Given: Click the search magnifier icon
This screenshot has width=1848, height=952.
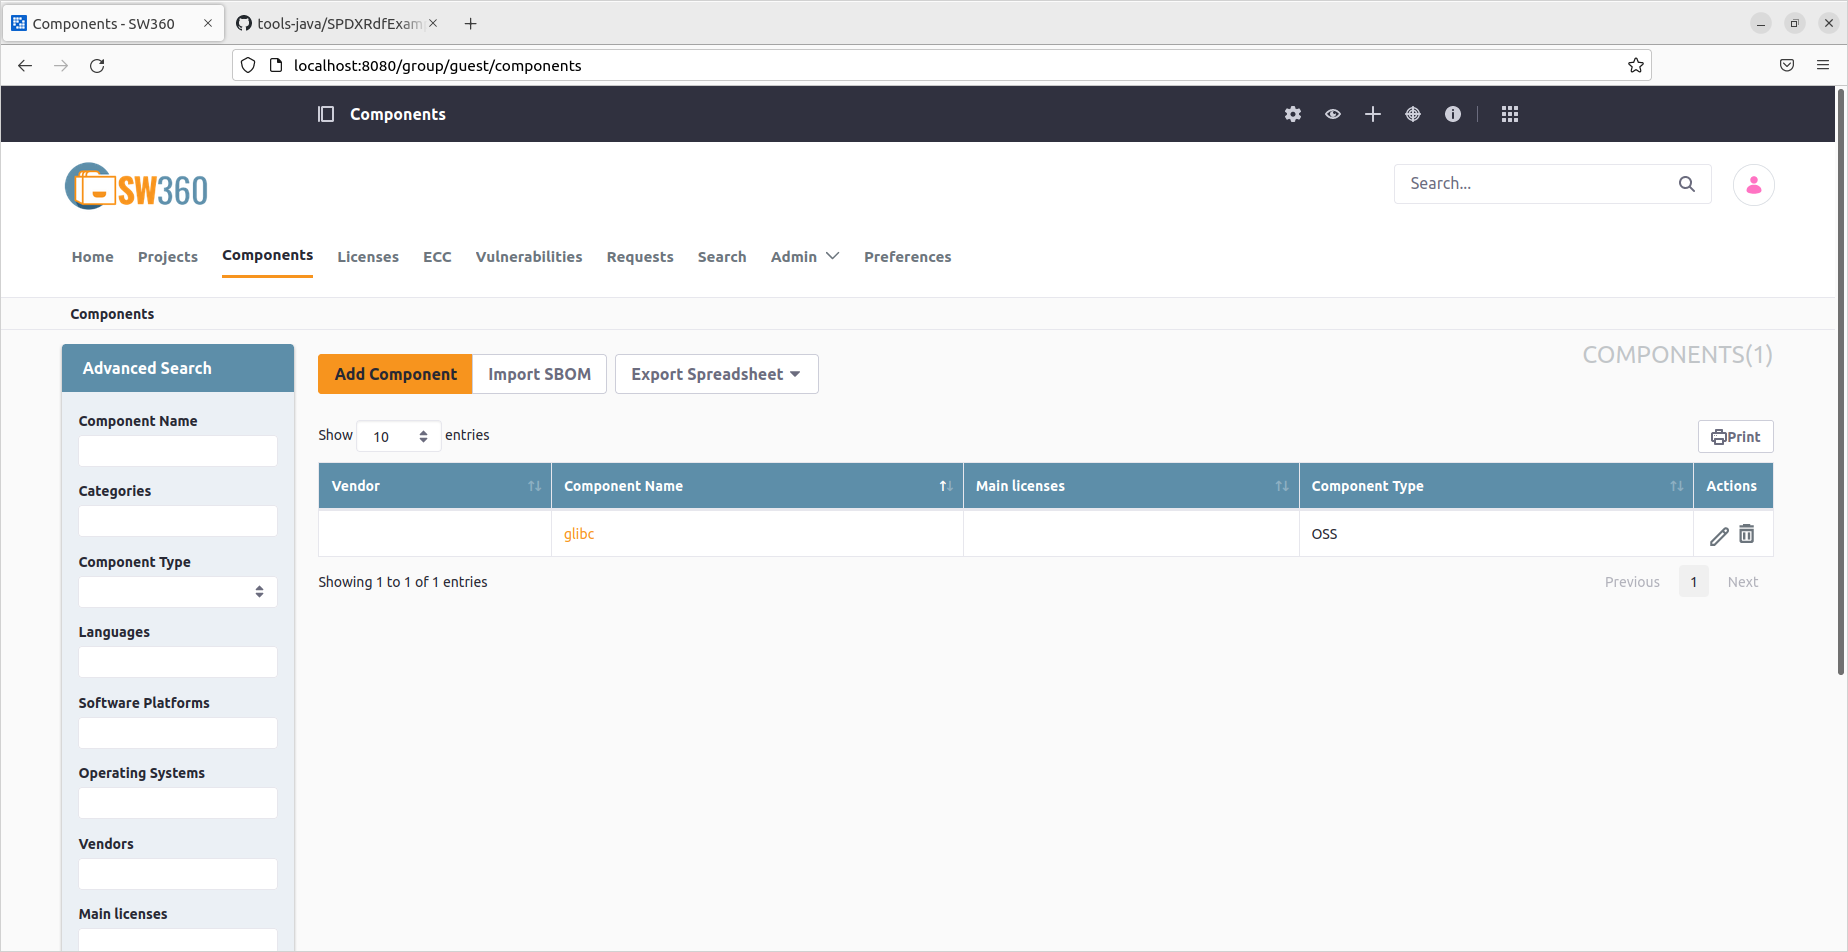Looking at the screenshot, I should click(x=1686, y=184).
